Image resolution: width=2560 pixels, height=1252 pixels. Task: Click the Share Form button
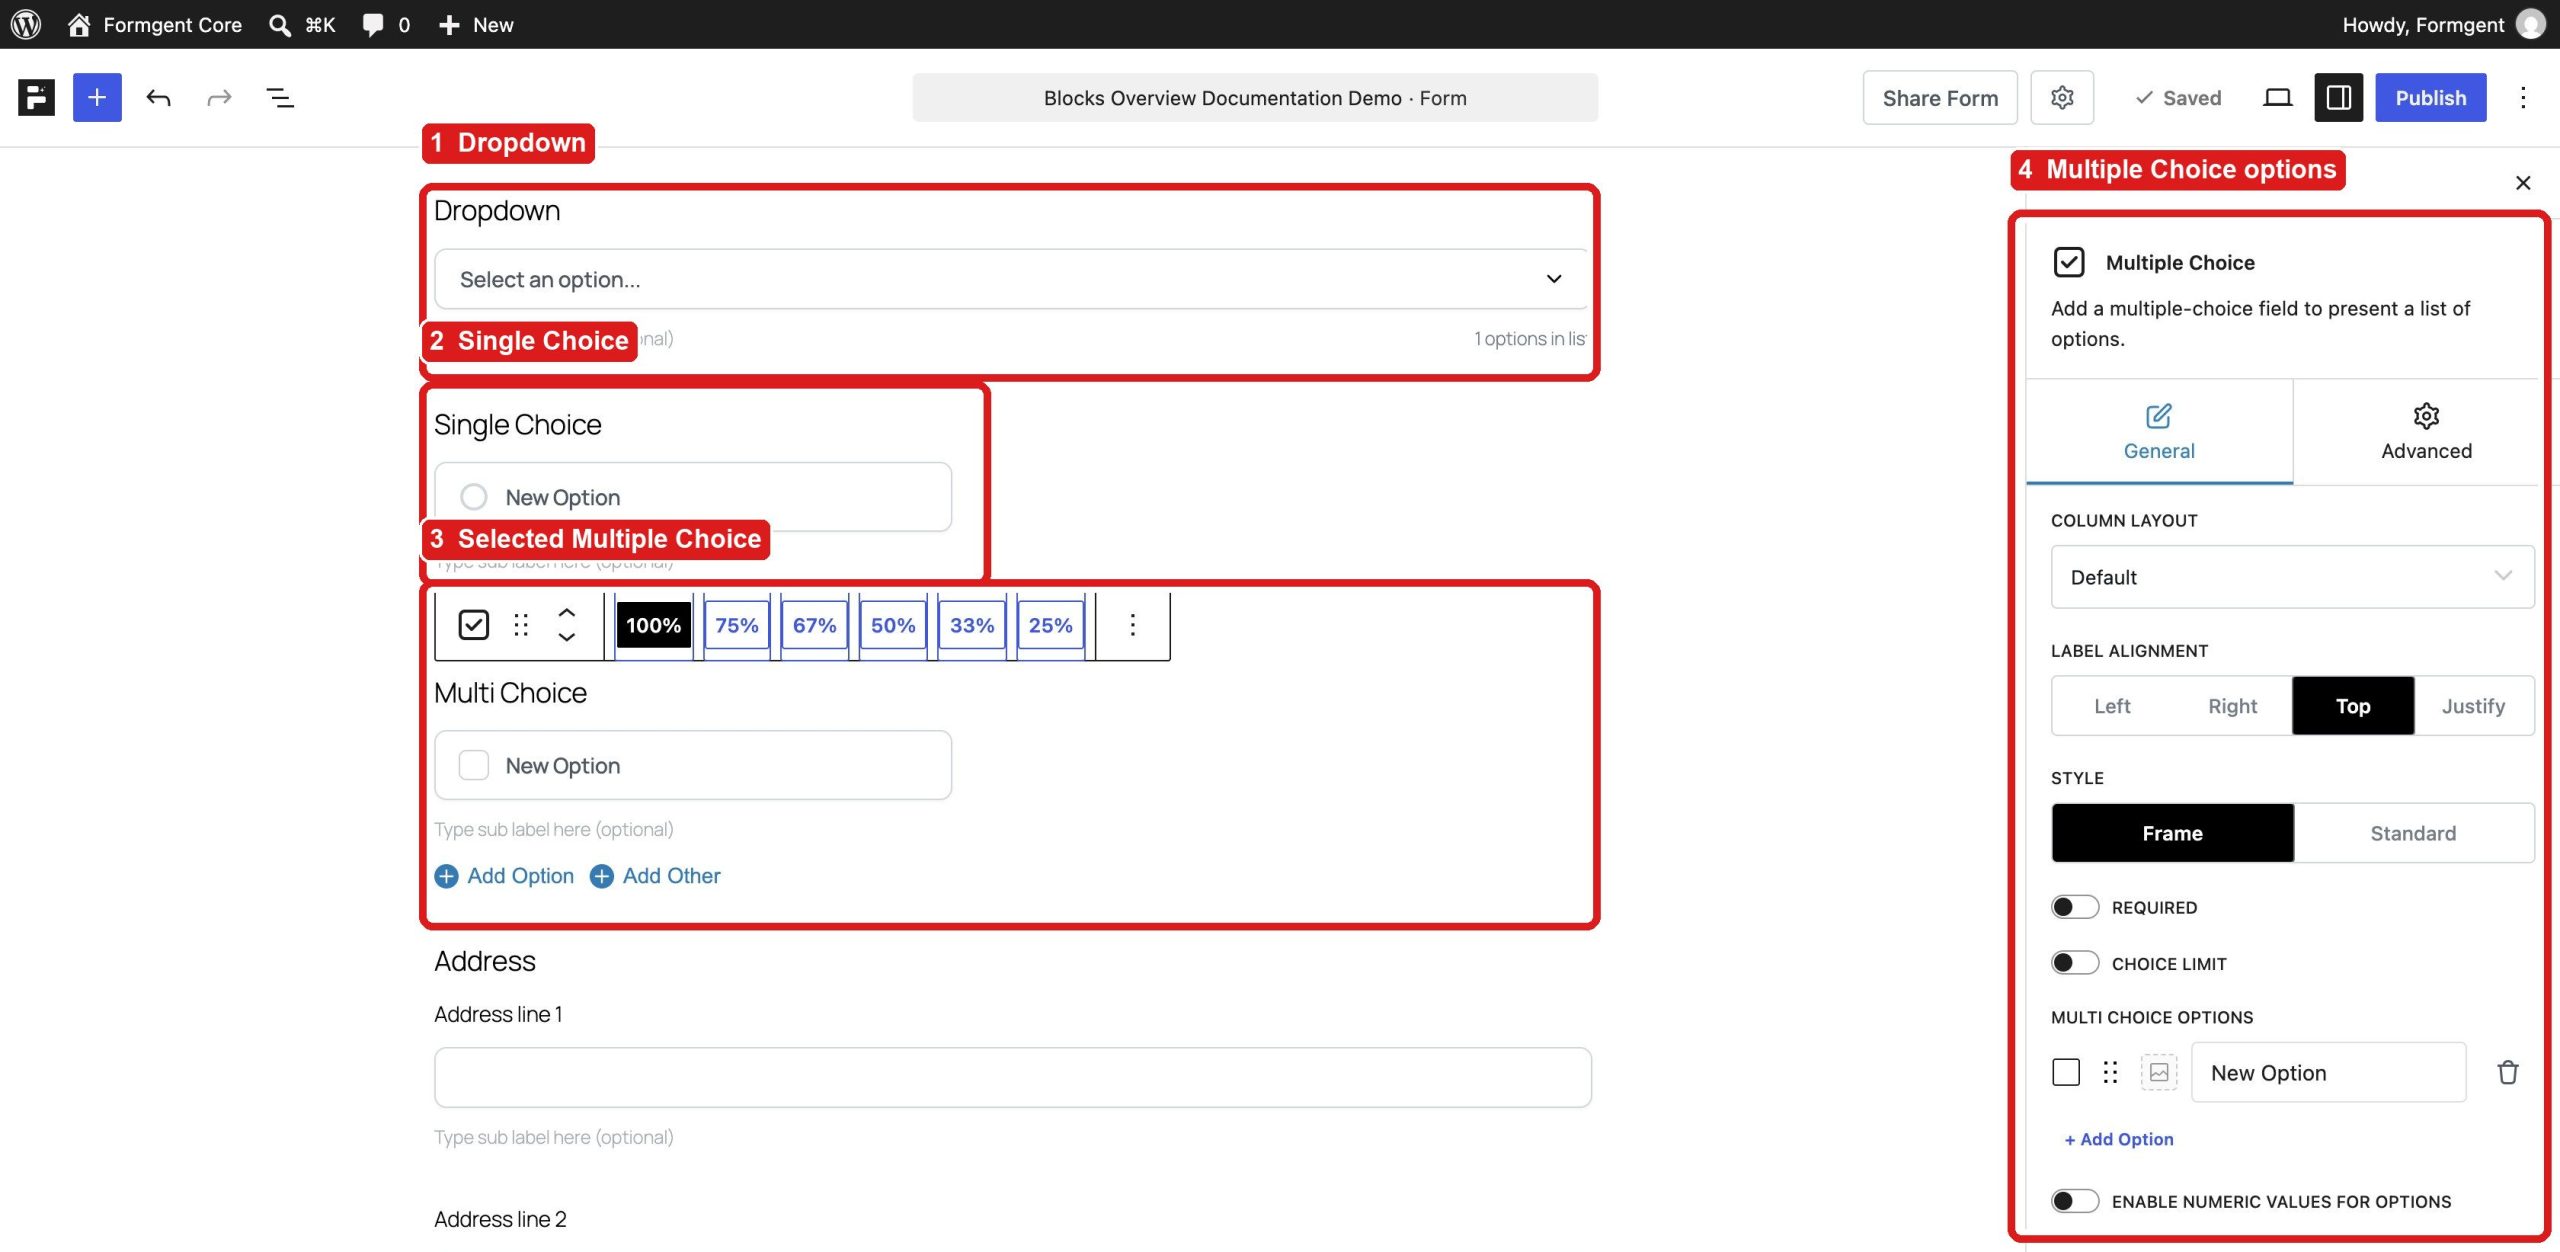(x=1940, y=97)
